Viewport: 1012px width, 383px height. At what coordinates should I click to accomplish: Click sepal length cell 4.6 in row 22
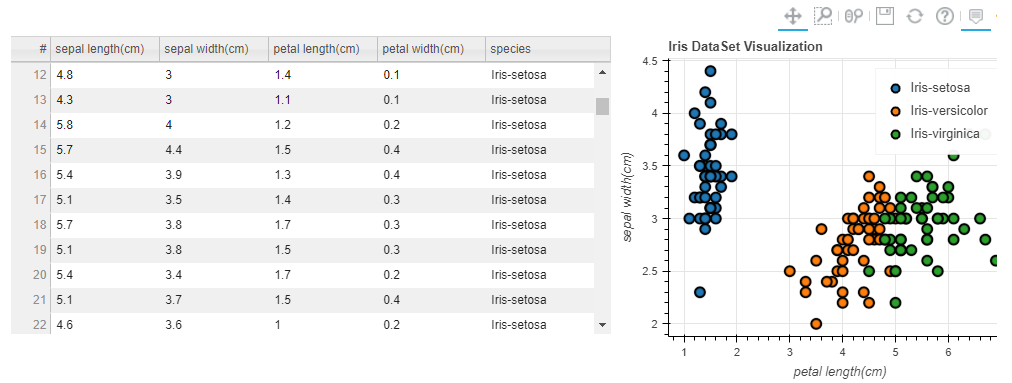[x=105, y=325]
